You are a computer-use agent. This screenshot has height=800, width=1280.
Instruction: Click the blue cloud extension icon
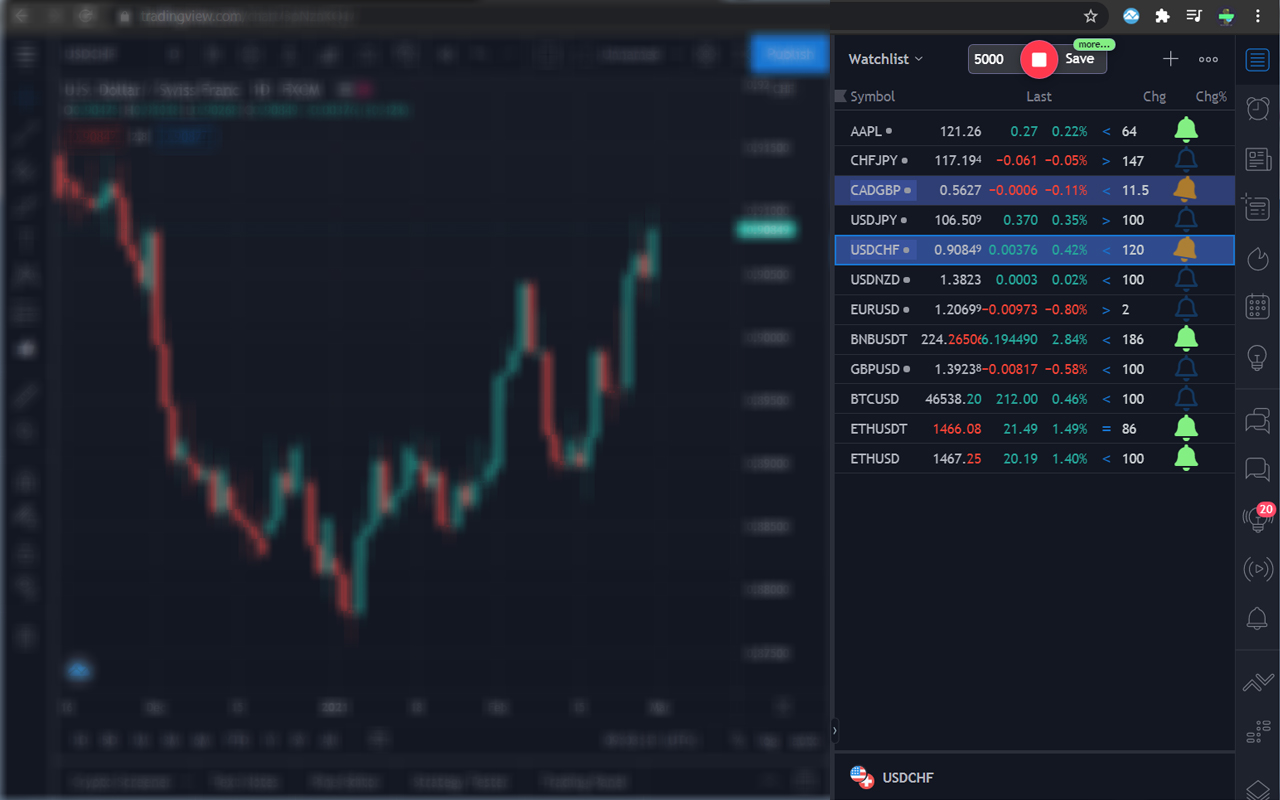click(1131, 16)
